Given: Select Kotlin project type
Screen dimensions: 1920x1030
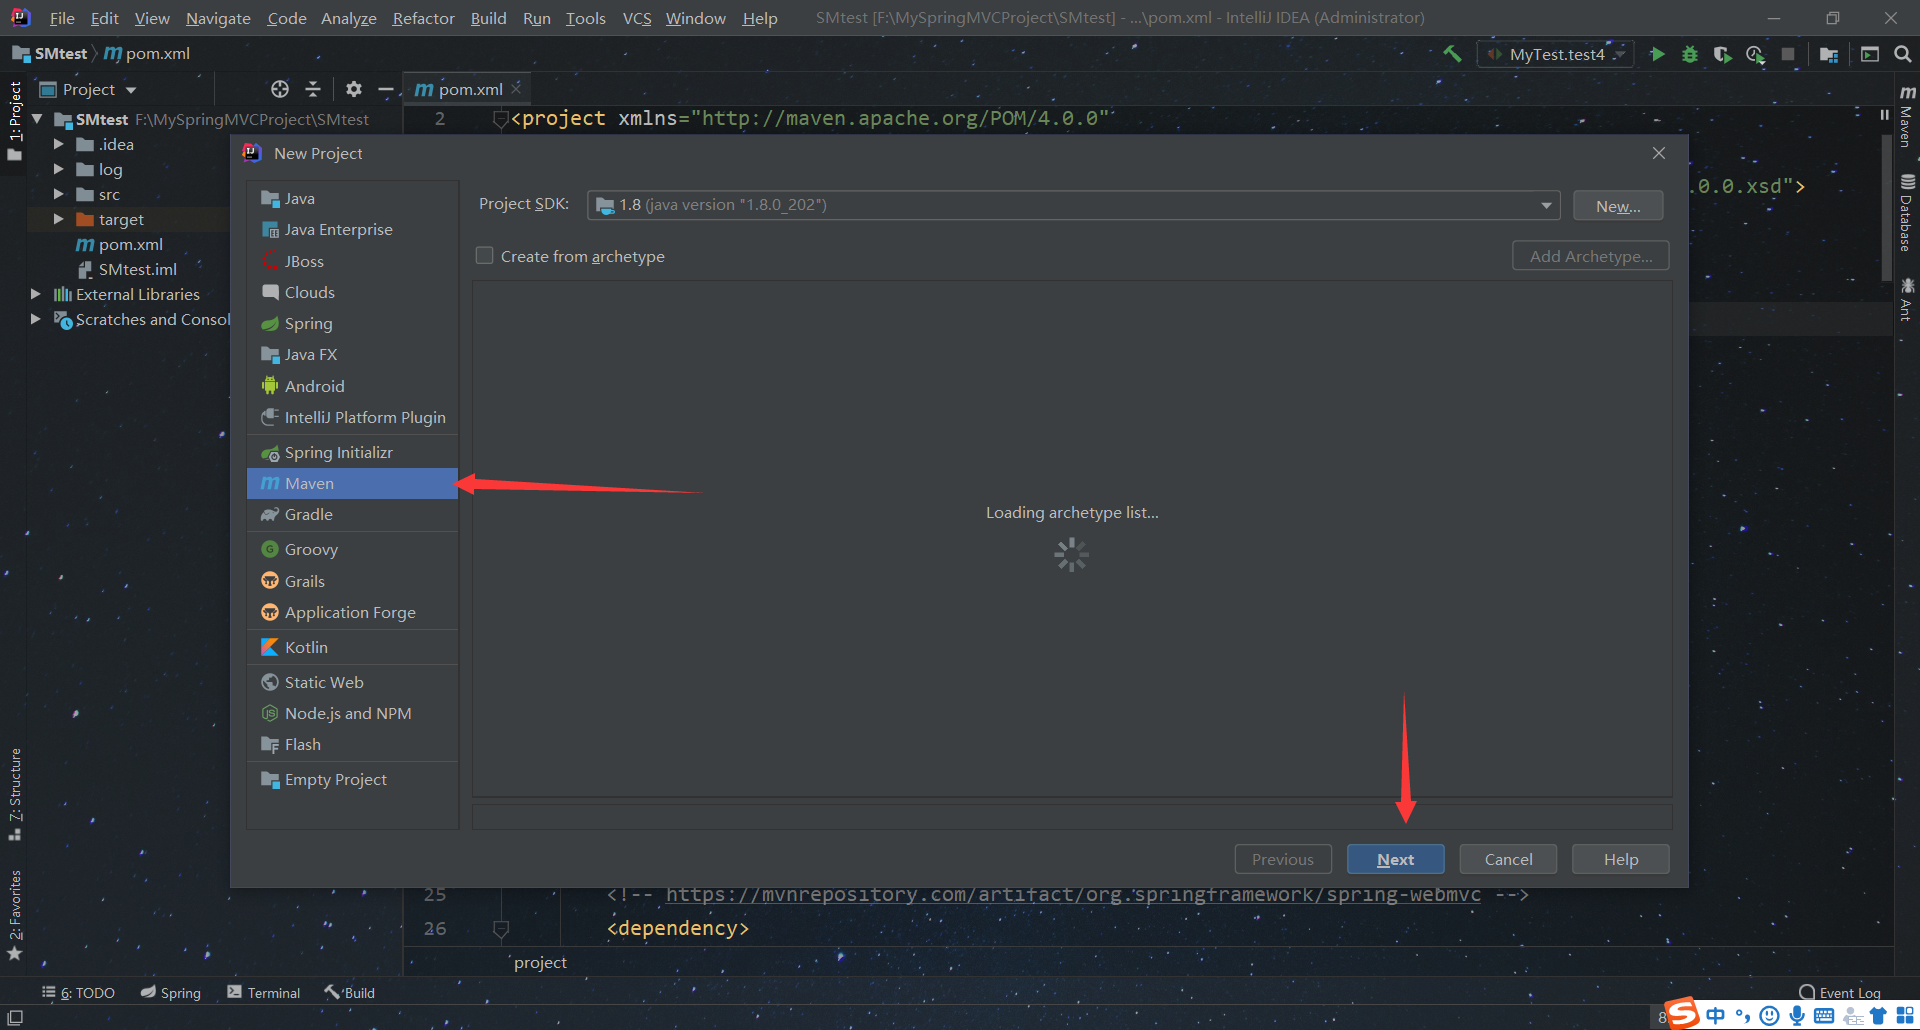Looking at the screenshot, I should click(352, 647).
